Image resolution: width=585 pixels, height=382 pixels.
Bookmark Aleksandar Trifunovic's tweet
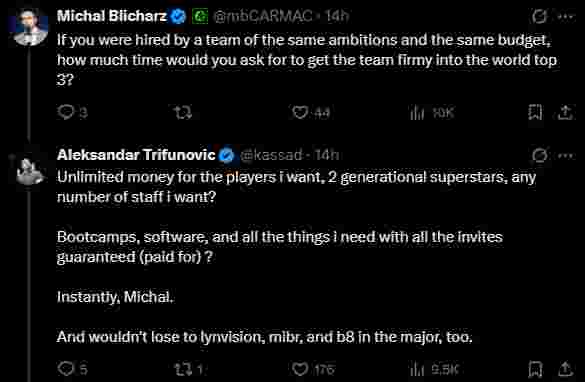(535, 369)
